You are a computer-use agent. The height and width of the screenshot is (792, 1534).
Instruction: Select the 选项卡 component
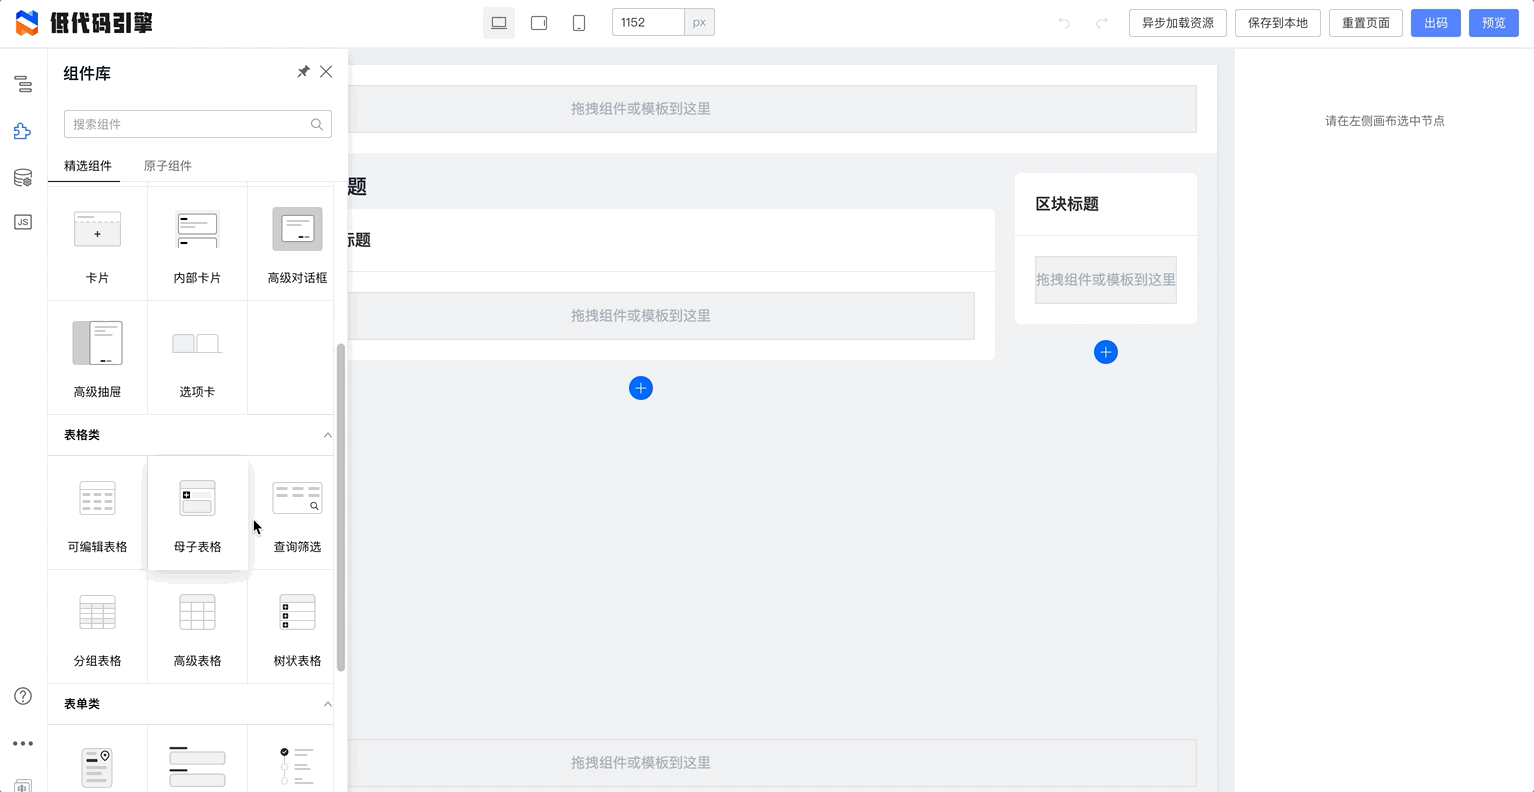(197, 358)
